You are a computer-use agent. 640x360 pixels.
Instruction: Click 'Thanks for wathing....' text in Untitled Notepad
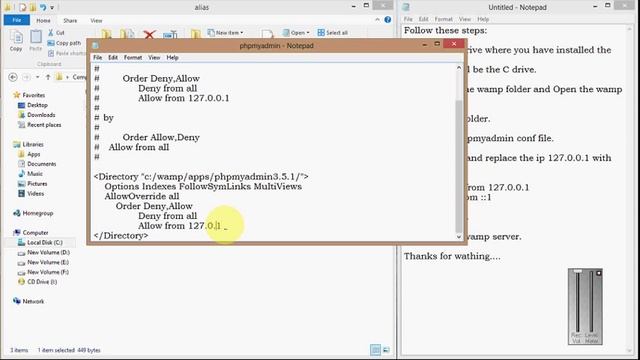pos(452,256)
